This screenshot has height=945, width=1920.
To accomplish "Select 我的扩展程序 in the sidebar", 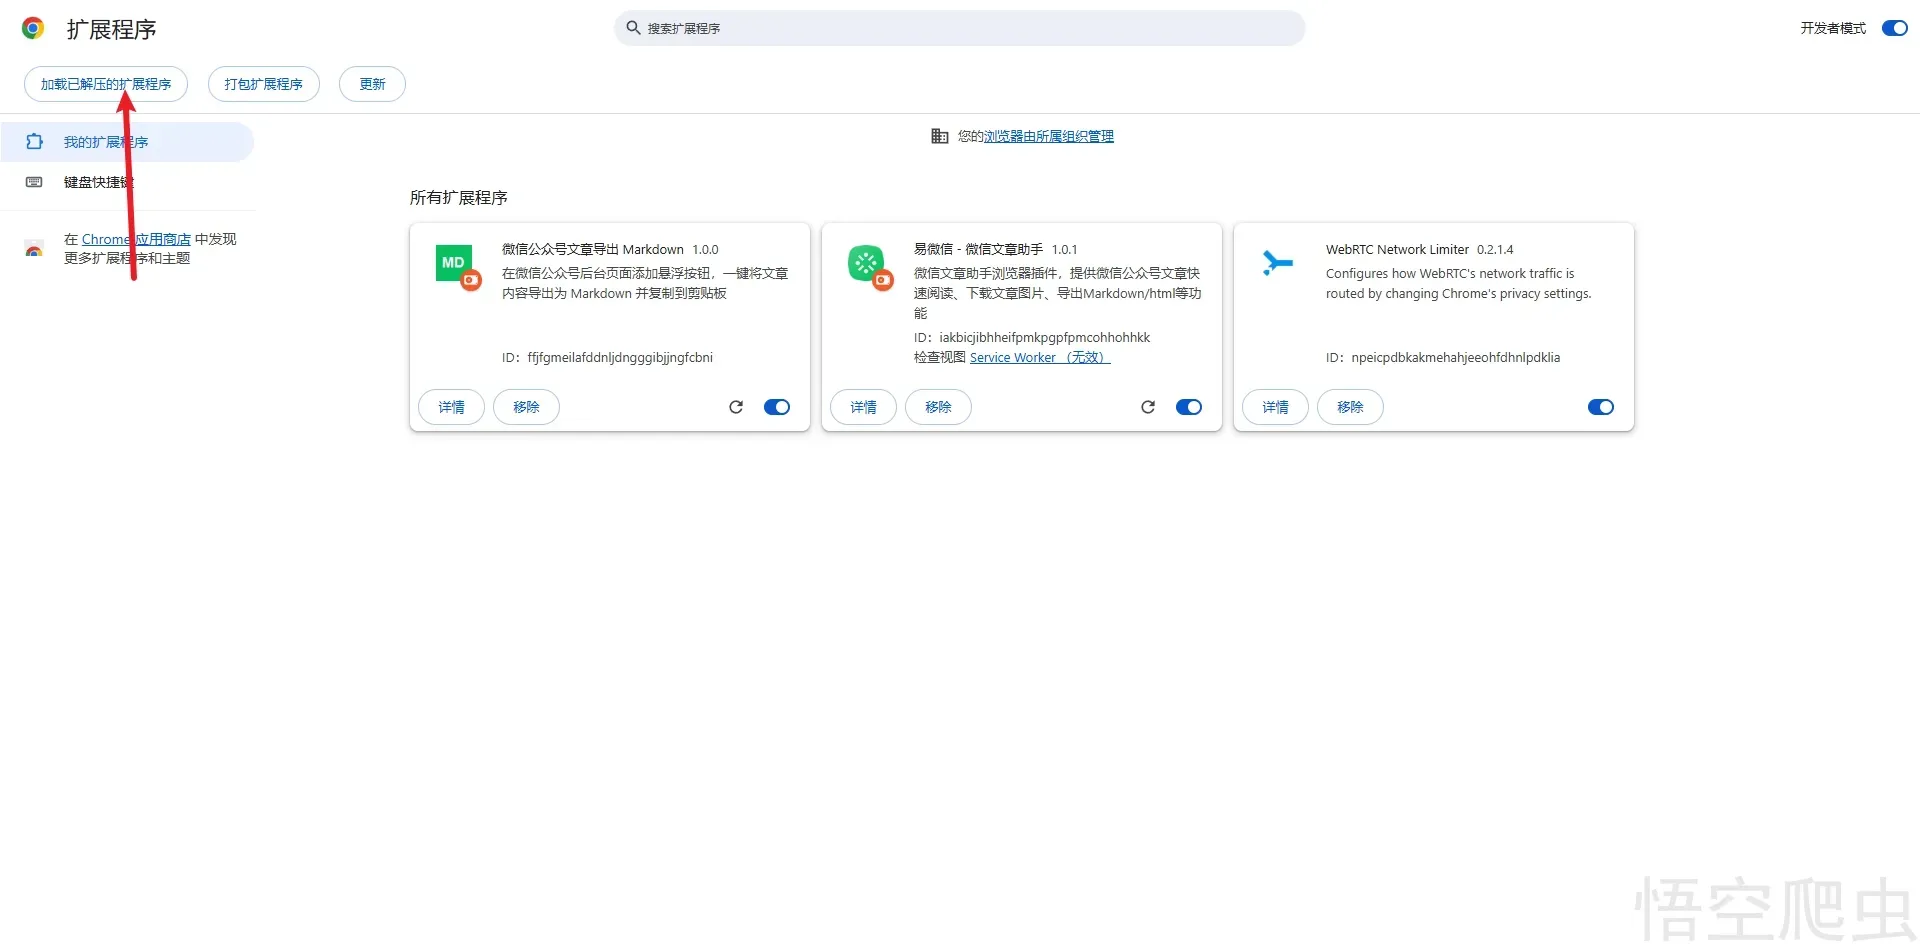I will click(x=106, y=142).
